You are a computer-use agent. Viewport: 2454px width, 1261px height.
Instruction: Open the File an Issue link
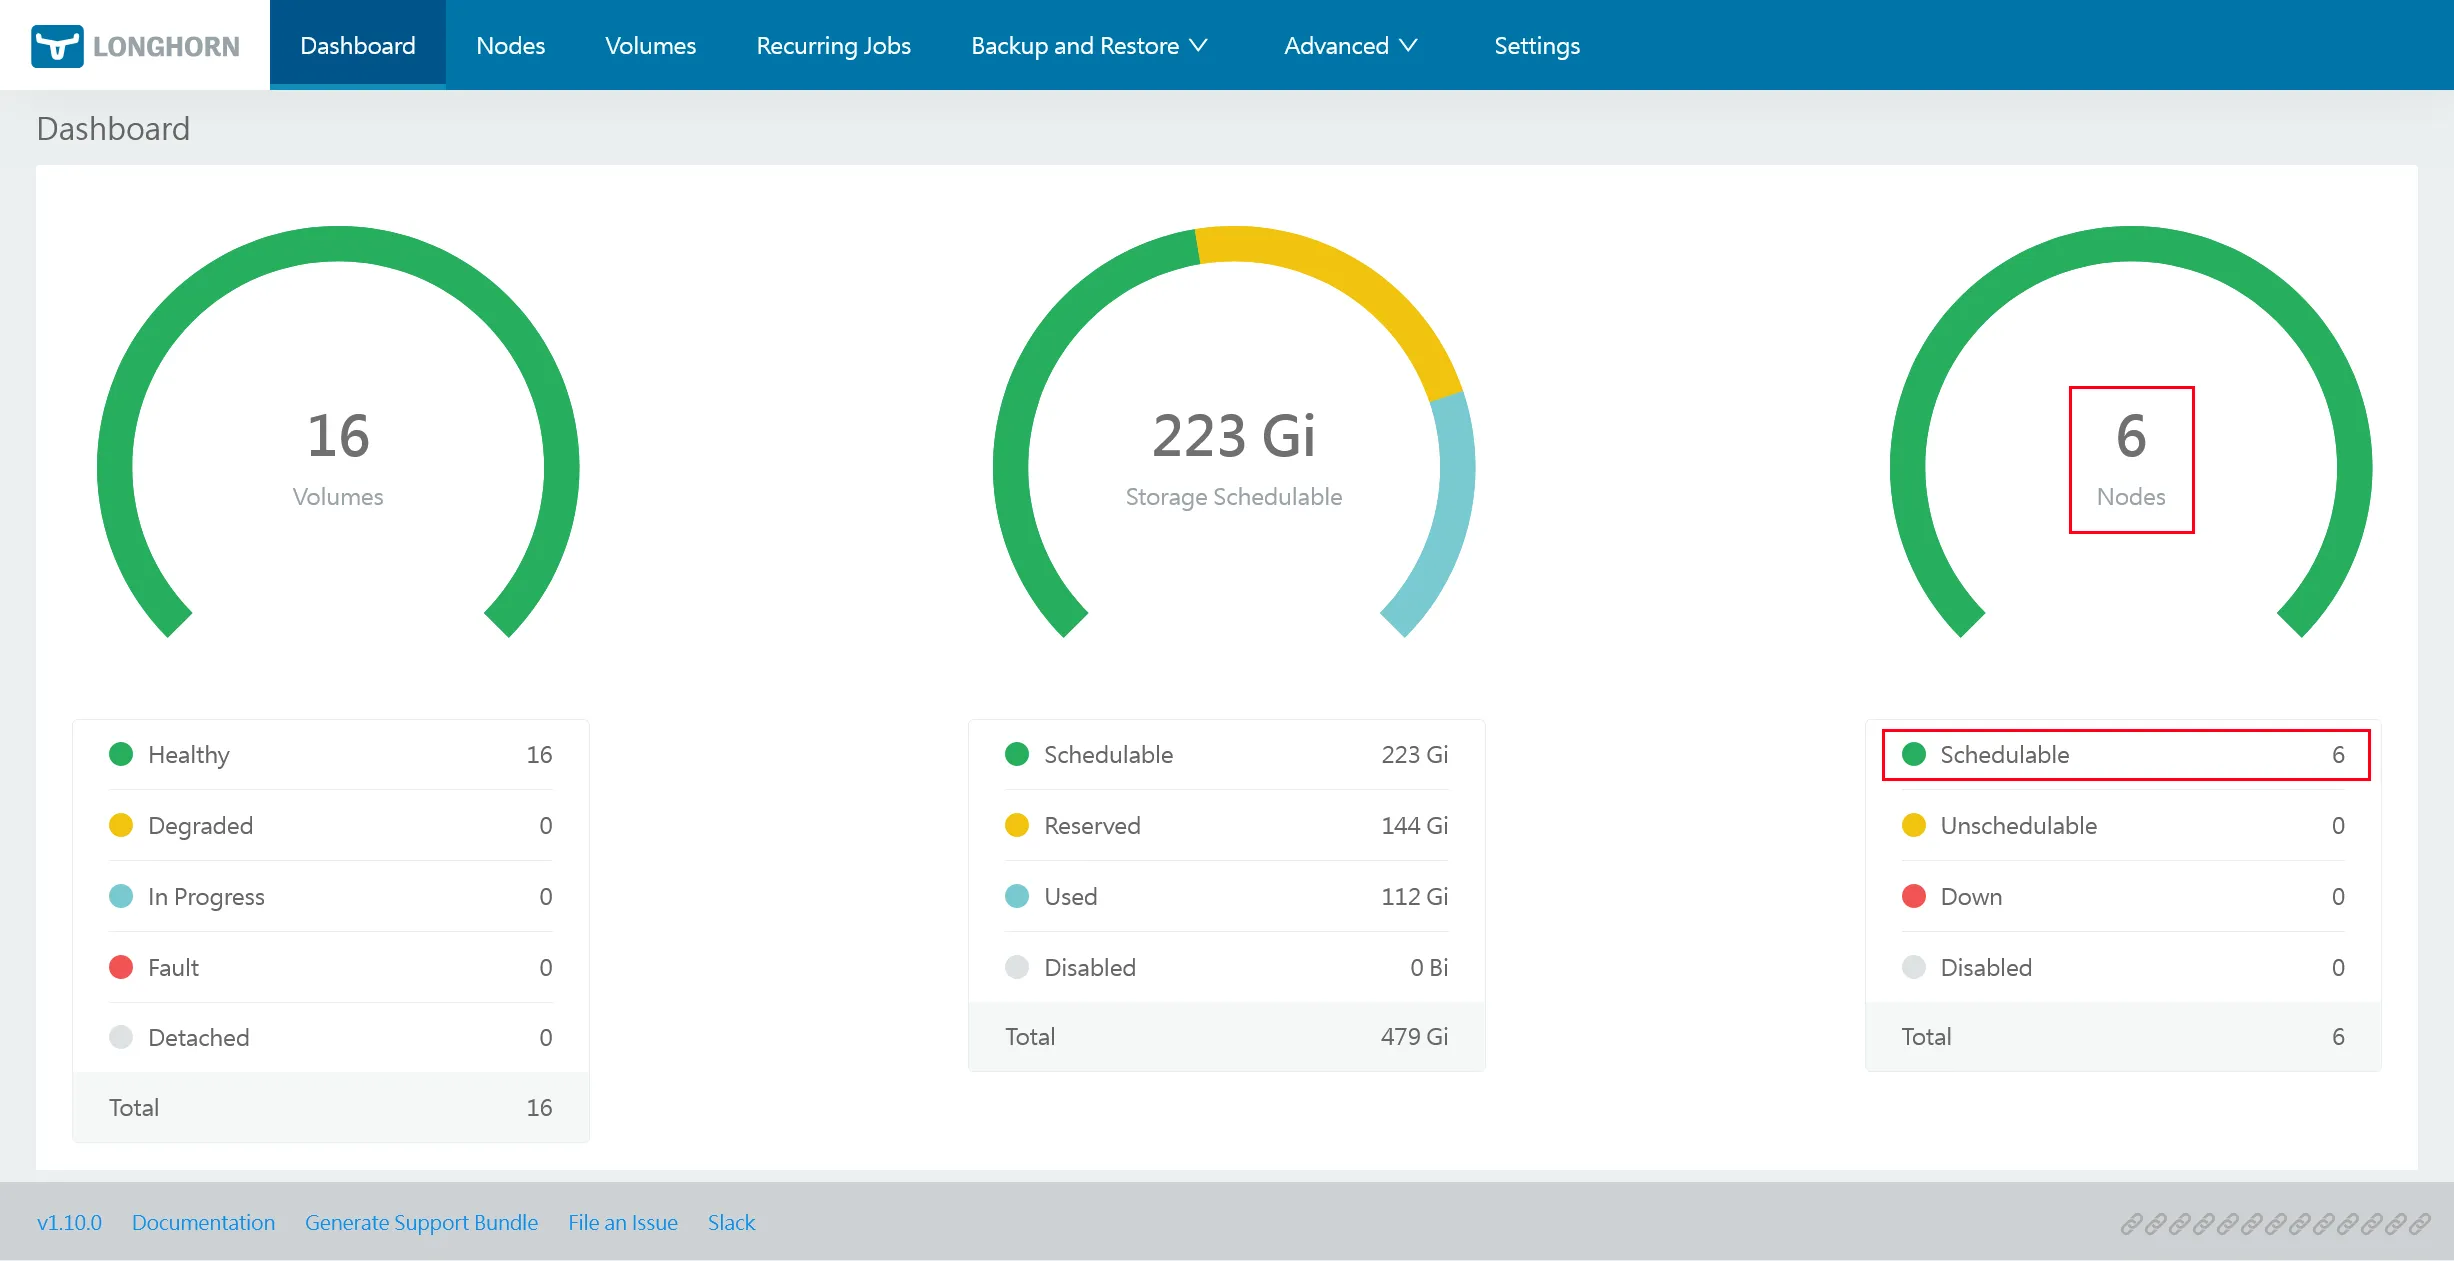point(622,1222)
